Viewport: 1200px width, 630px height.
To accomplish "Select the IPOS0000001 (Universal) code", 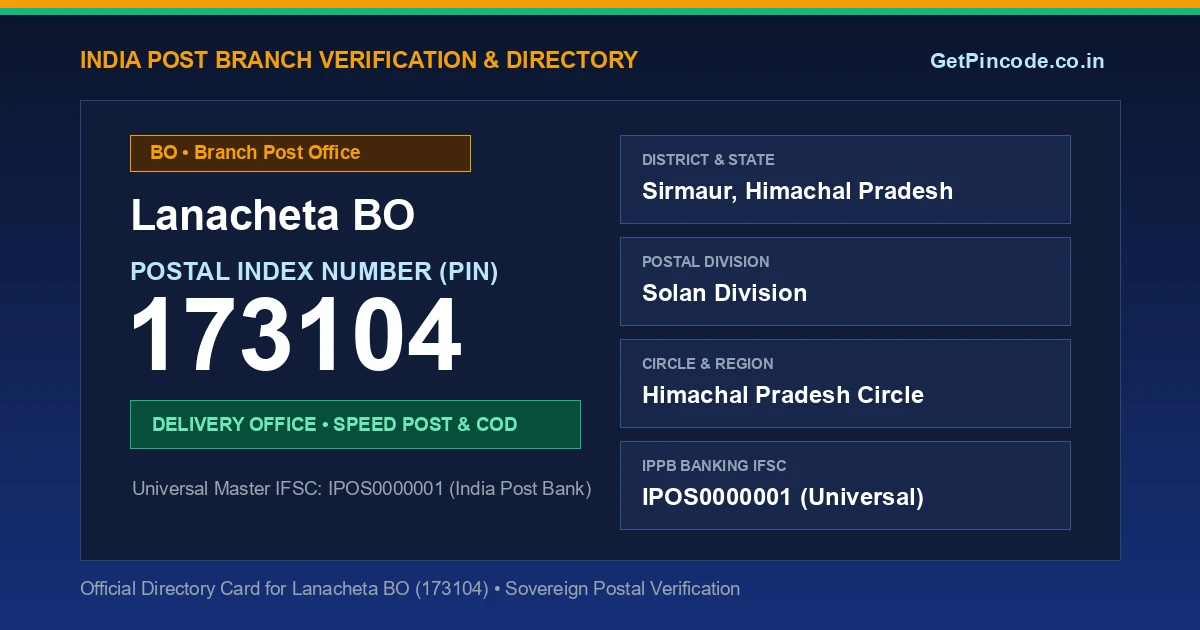I will click(x=783, y=497).
